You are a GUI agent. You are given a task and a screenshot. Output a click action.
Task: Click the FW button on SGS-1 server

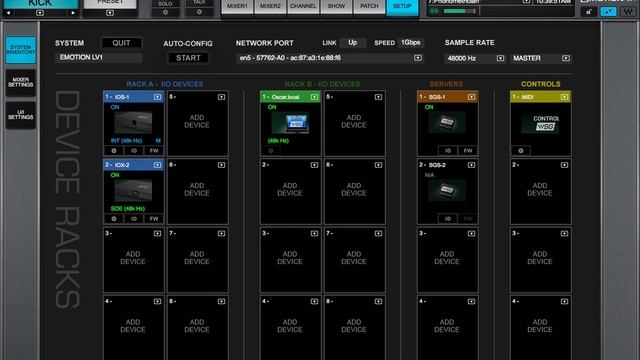coord(468,151)
